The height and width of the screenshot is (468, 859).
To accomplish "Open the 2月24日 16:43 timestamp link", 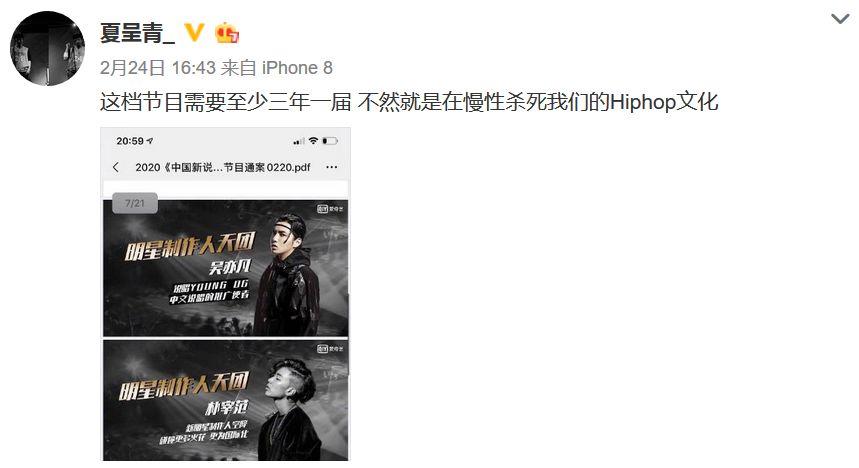I will pyautogui.click(x=158, y=68).
